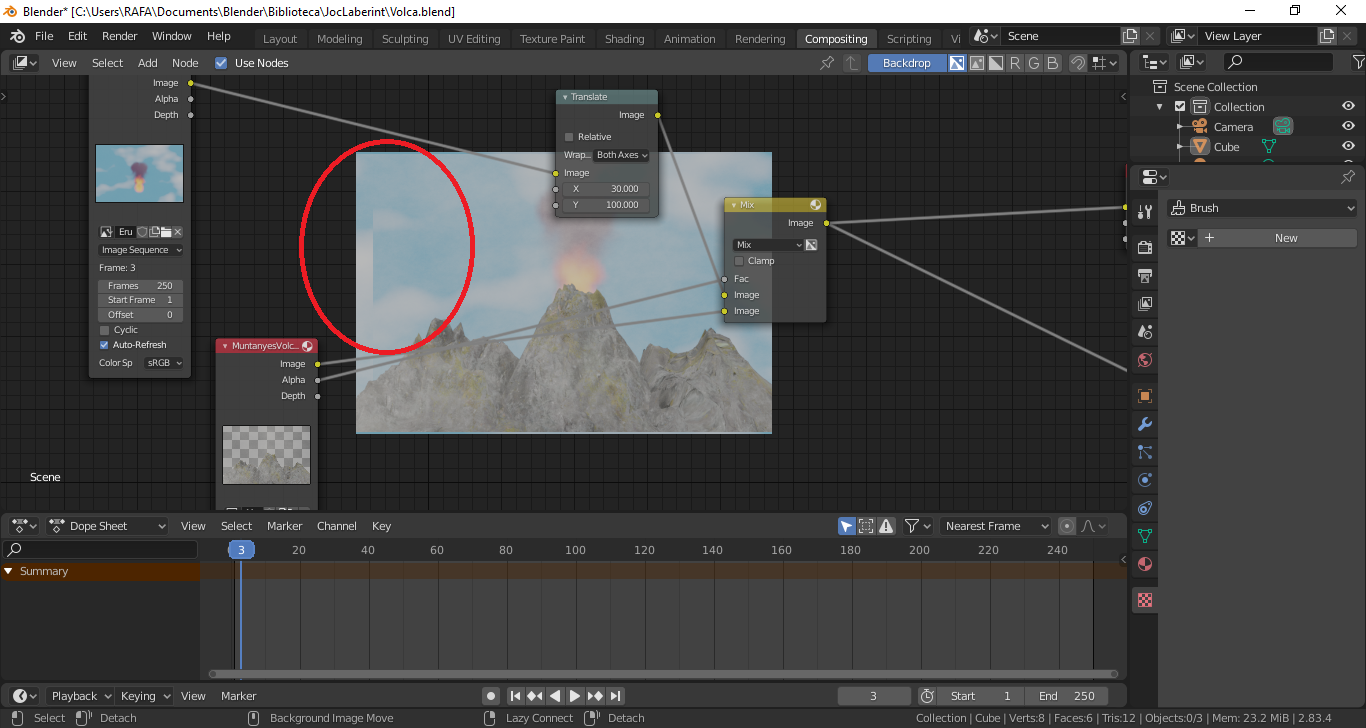Open the View Layer properties tab
The image size is (1366, 728).
(x=1145, y=303)
